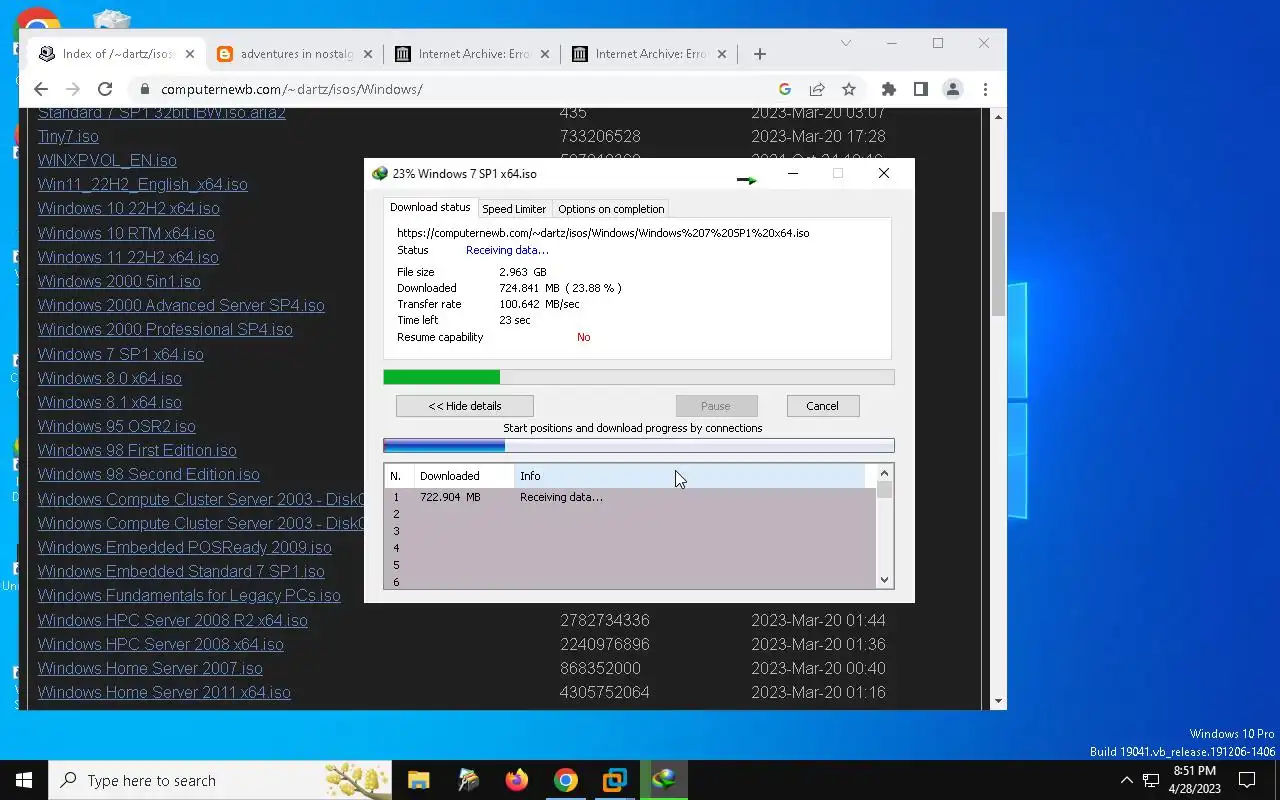View site info lock icon
This screenshot has height=800, width=1280.
(145, 89)
